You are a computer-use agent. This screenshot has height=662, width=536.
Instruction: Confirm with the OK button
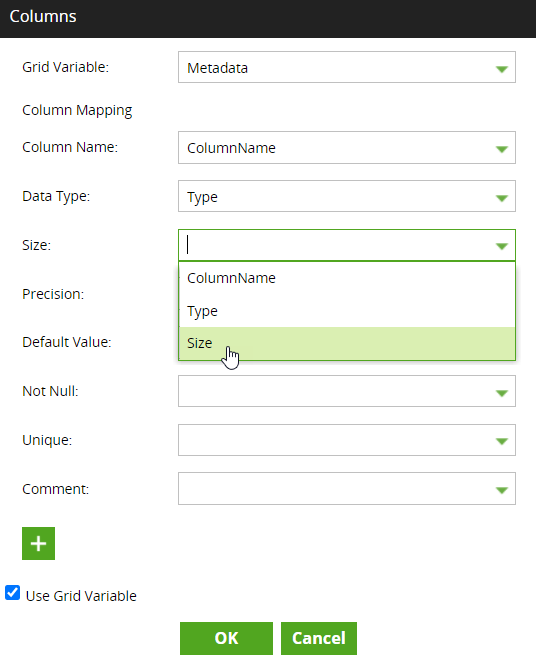226,638
